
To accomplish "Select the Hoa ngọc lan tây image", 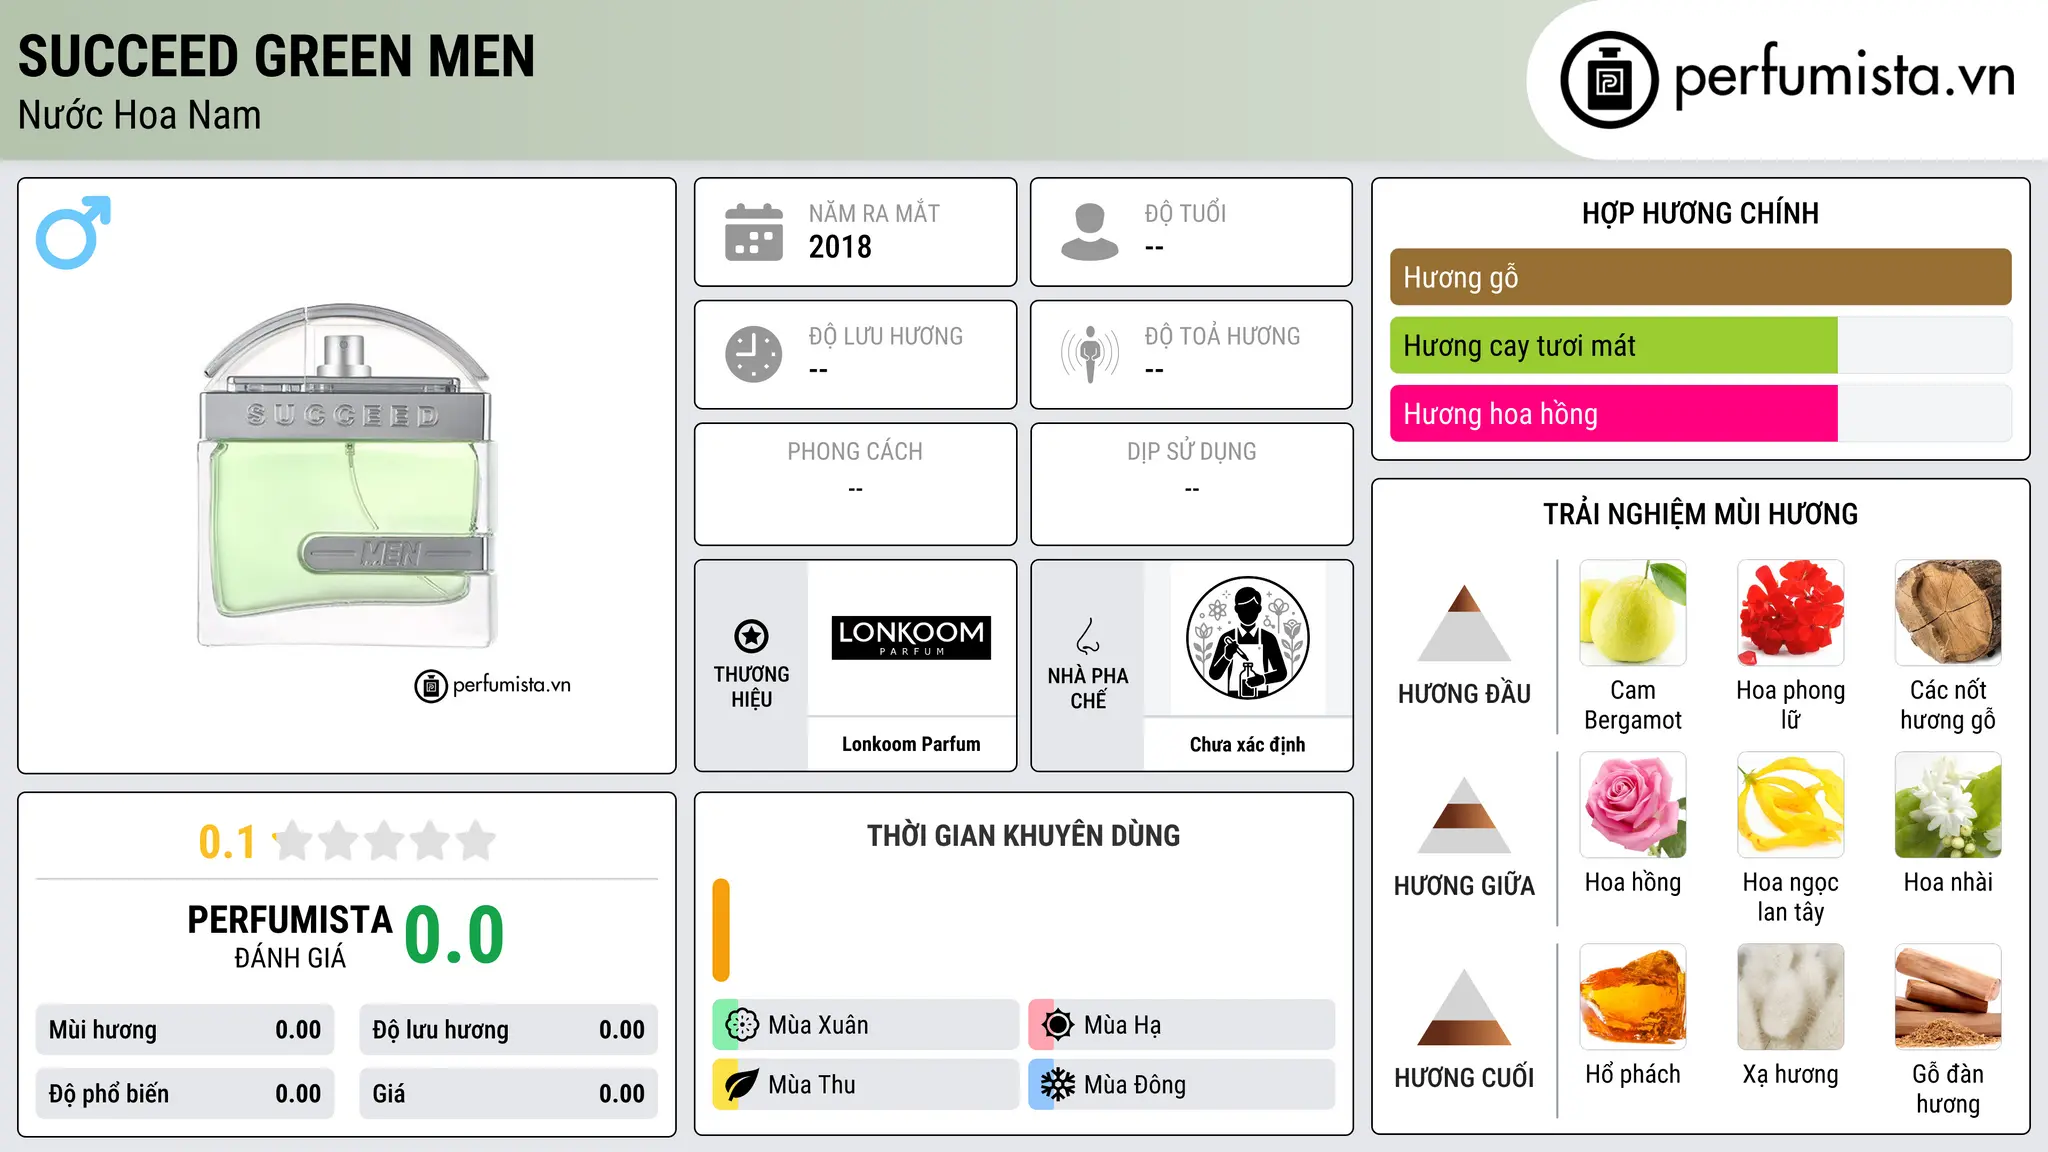I will pos(1791,805).
